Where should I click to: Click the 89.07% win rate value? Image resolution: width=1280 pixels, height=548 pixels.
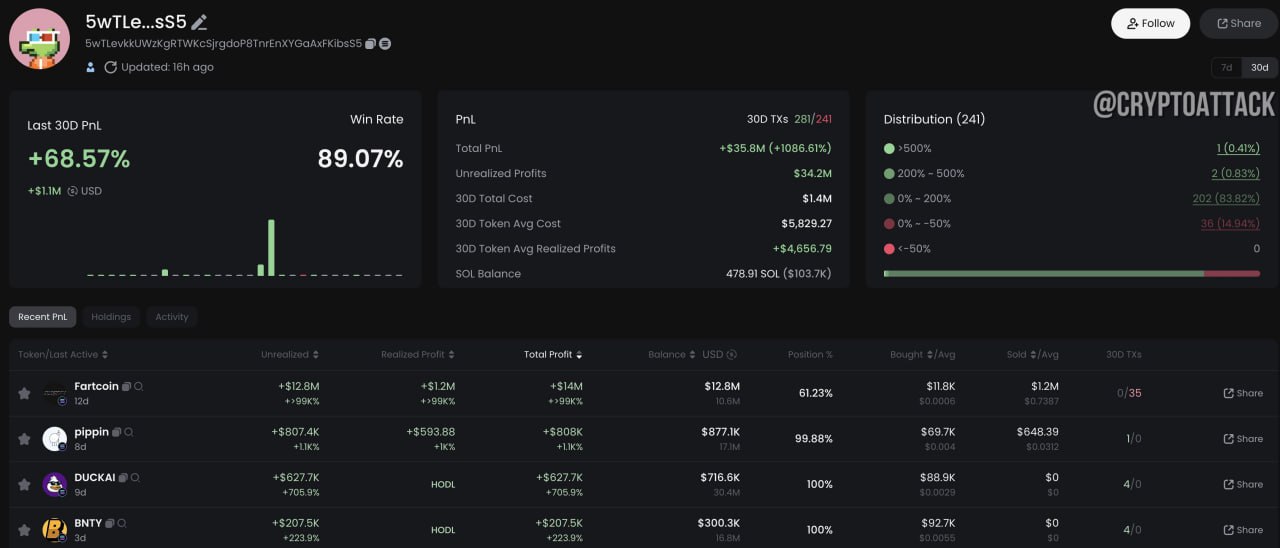coord(360,159)
